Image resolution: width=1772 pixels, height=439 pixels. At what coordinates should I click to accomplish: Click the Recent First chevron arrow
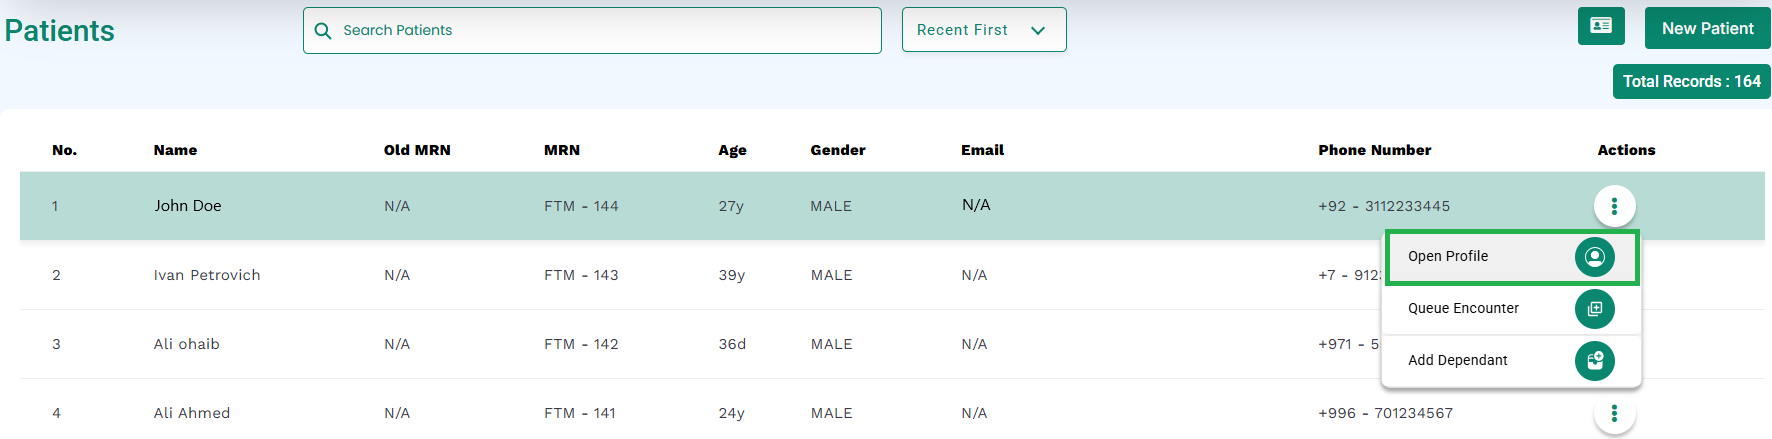click(x=1038, y=31)
